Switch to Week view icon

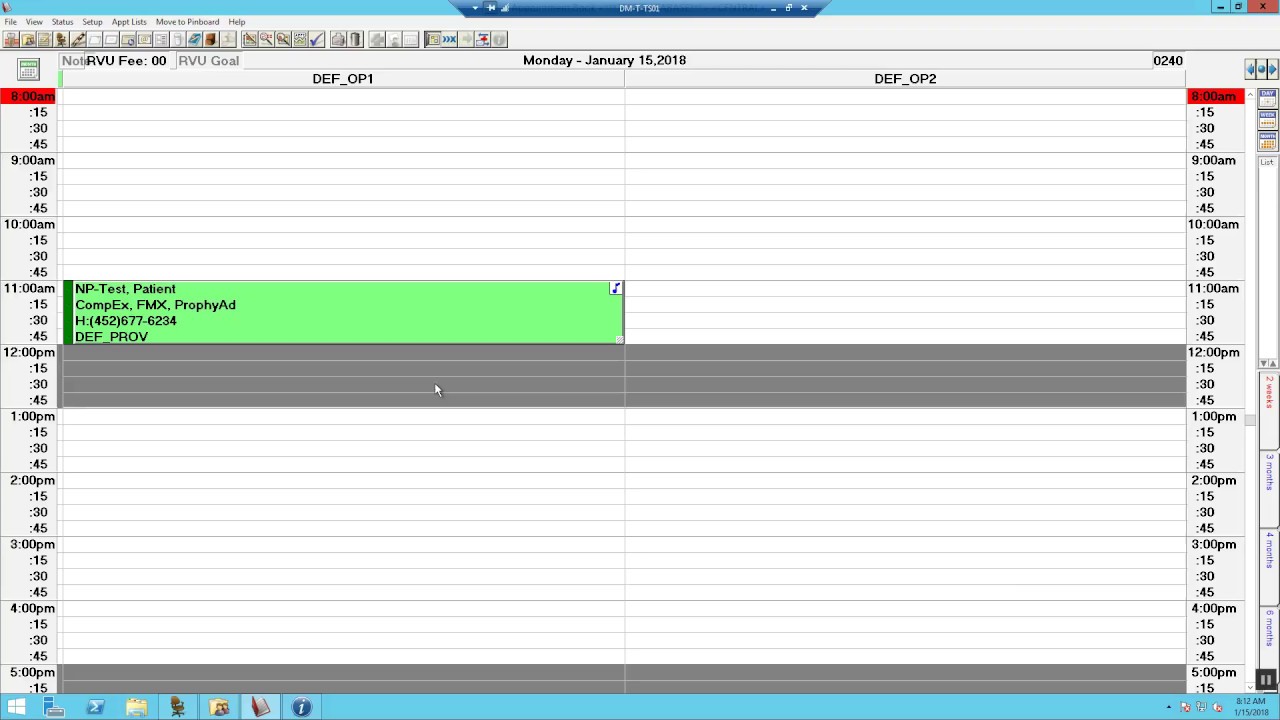(1268, 118)
